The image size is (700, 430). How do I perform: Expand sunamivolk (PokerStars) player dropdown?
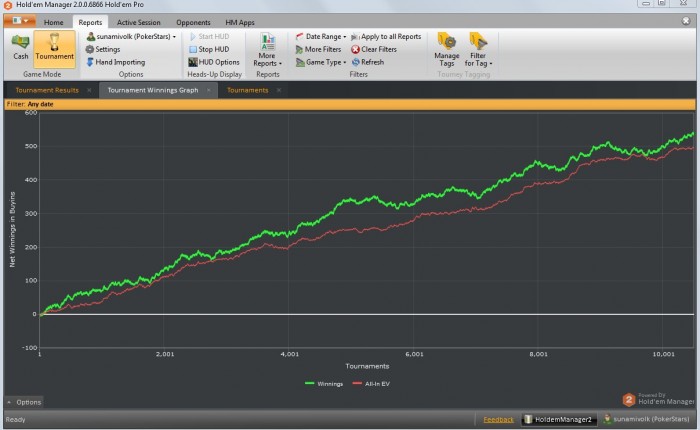[131, 37]
